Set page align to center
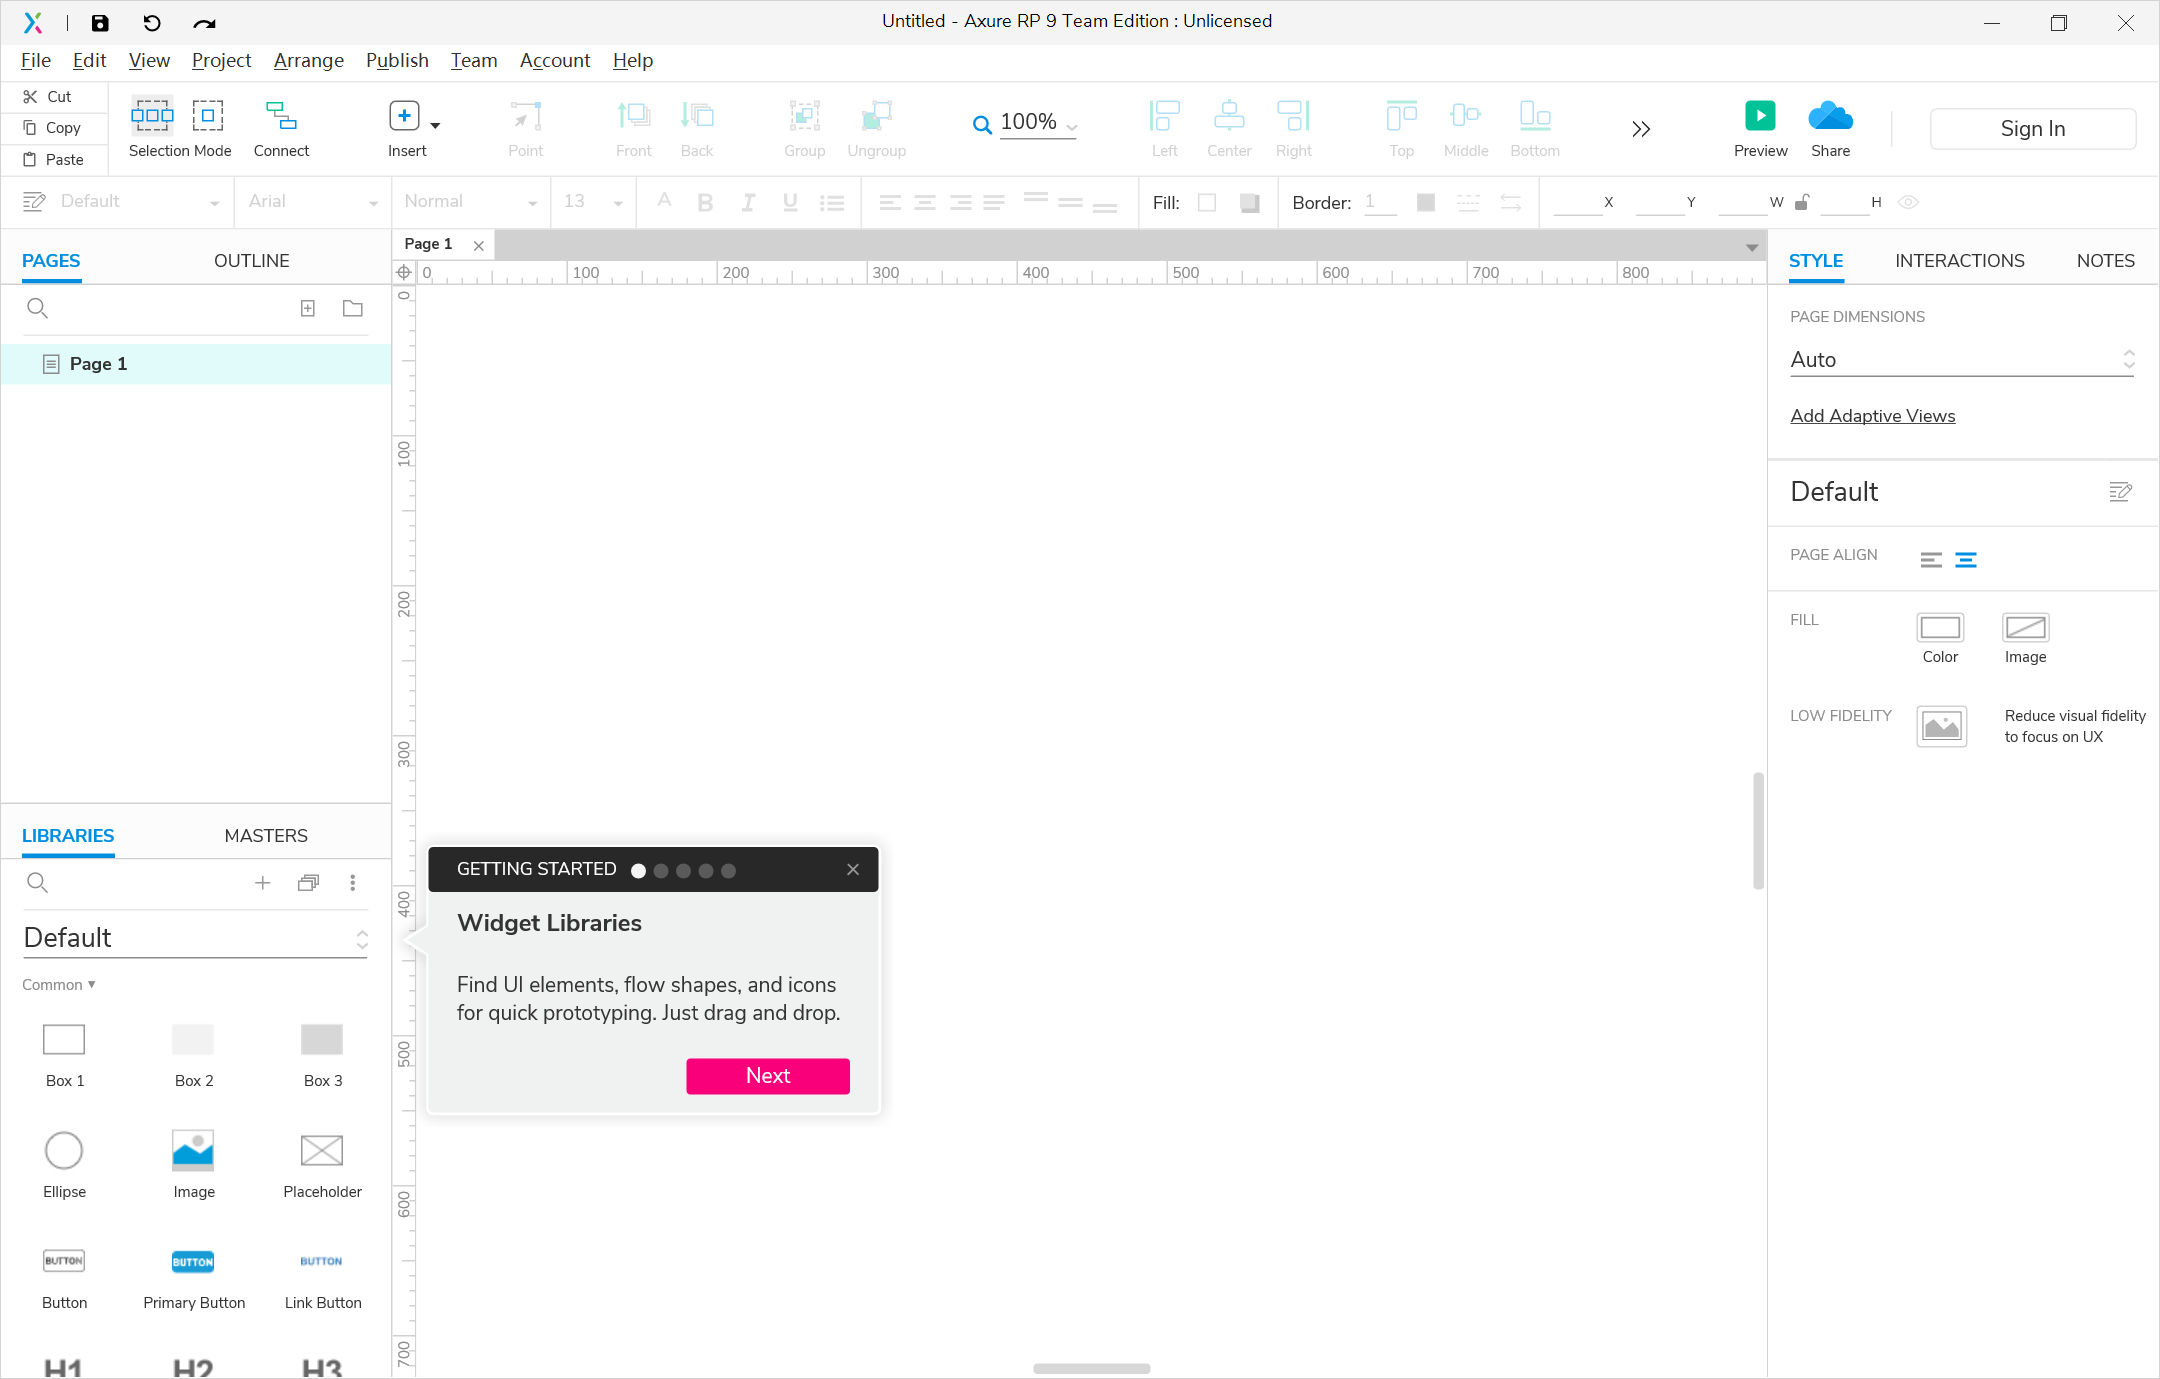Screen dimensions: 2160x1379 tap(1966, 560)
